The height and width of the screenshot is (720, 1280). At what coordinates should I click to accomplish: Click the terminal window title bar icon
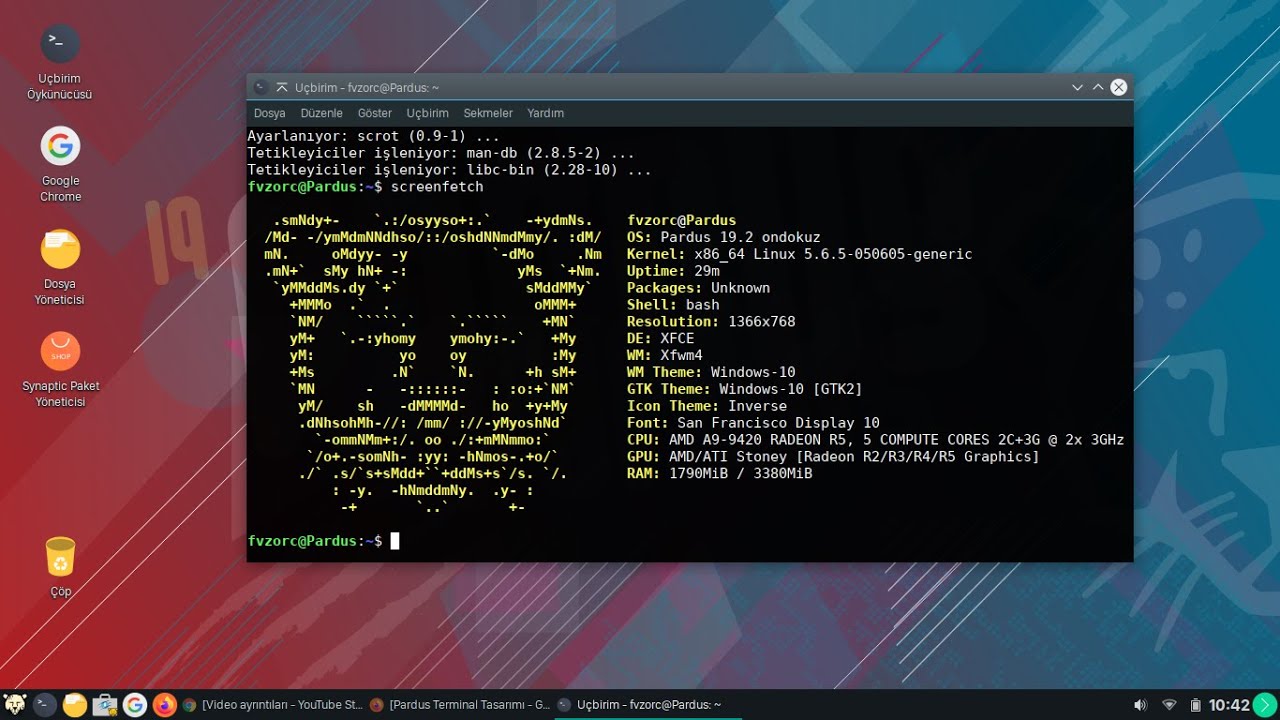tap(260, 87)
